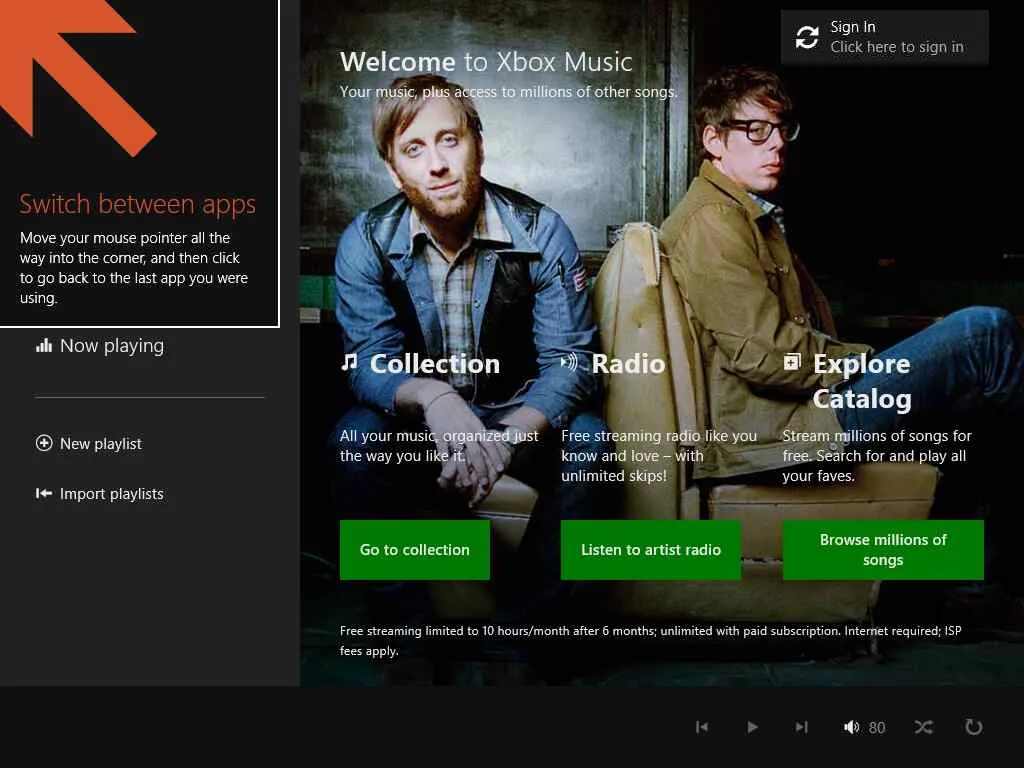Select the Radio heading

628,364
